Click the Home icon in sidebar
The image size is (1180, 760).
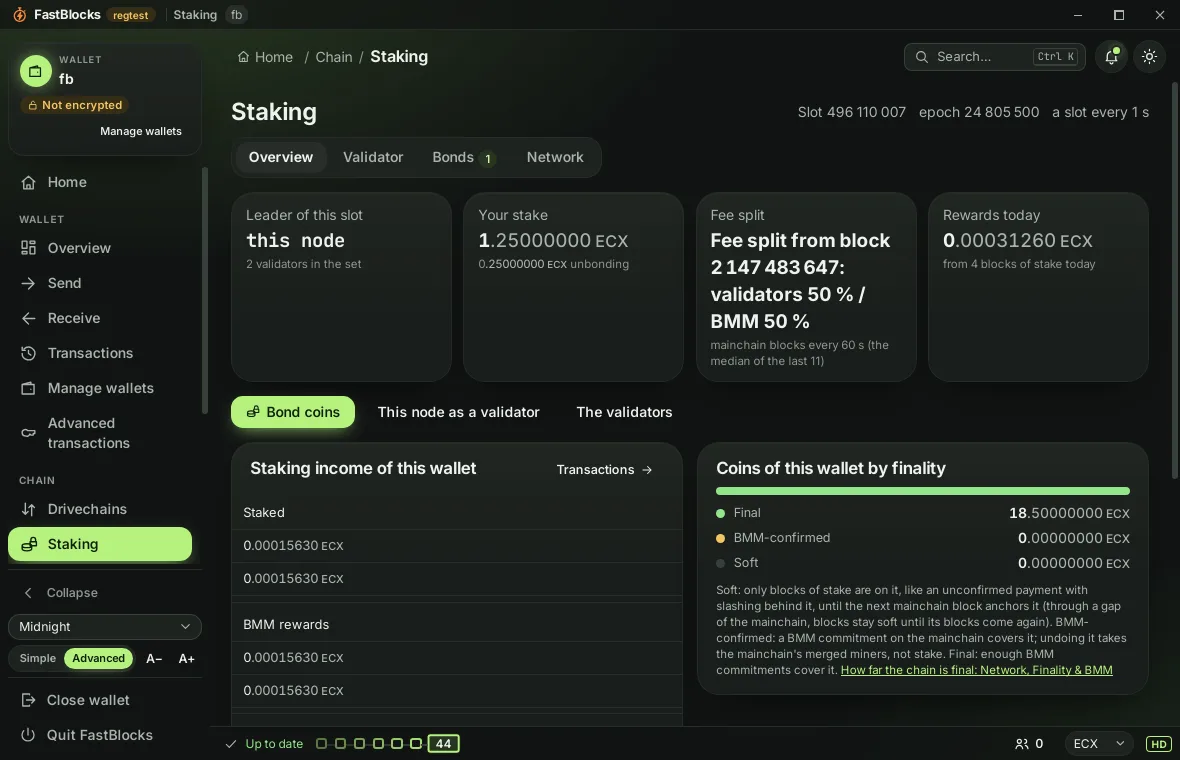[x=29, y=183]
